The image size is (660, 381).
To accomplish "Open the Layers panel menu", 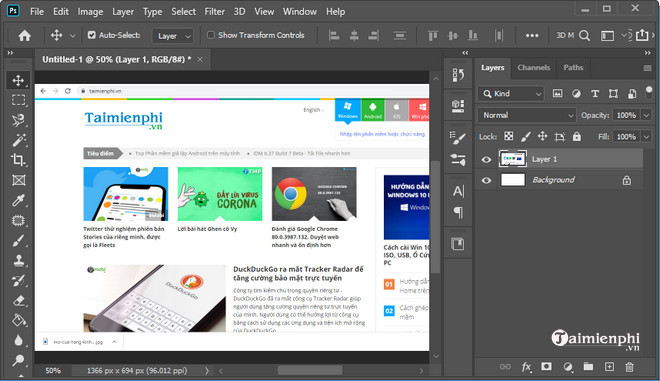I will pos(647,68).
